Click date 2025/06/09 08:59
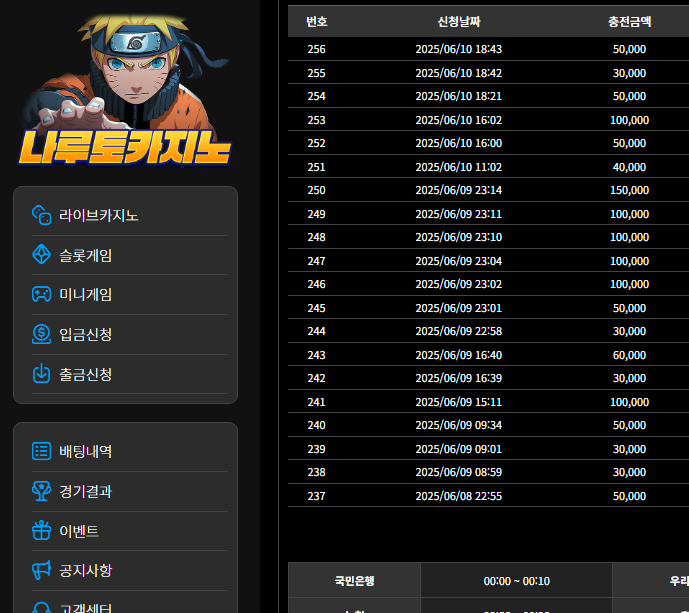 point(459,472)
